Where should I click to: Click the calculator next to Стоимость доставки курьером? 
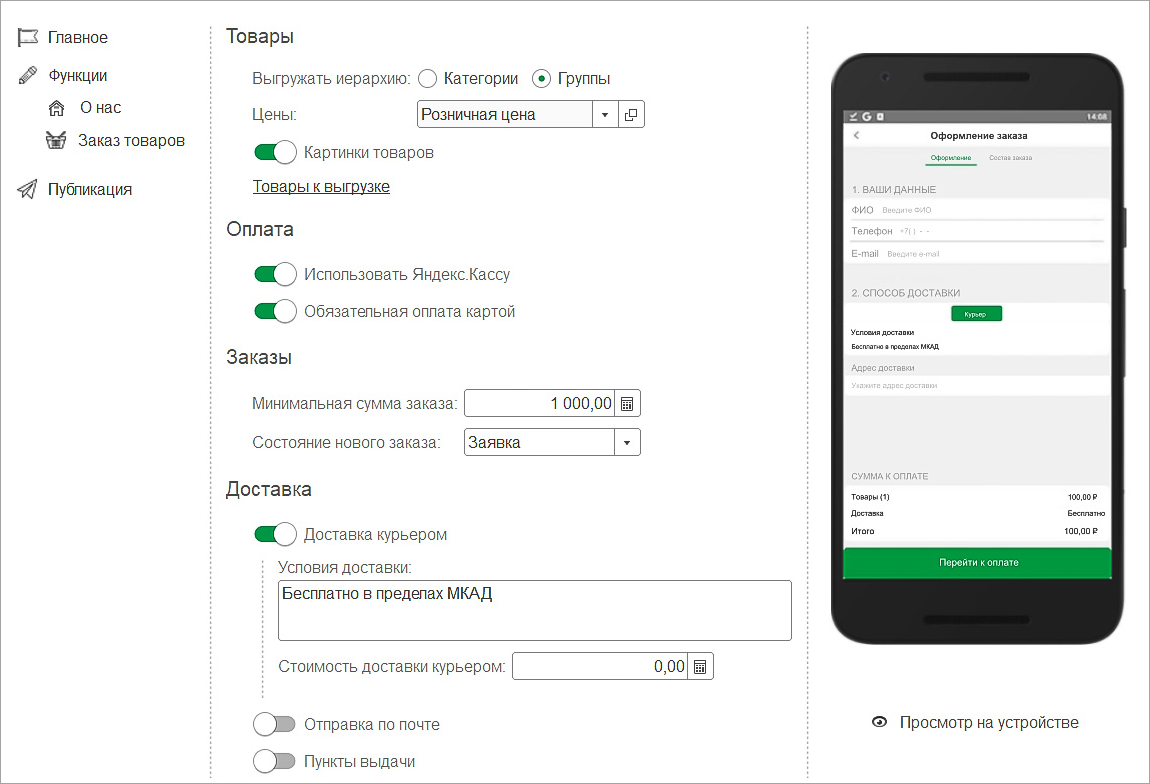pyautogui.click(x=700, y=665)
